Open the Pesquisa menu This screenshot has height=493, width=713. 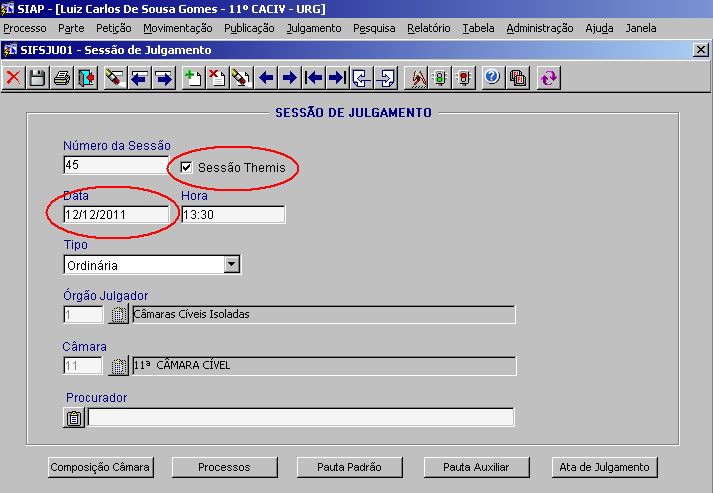374,28
